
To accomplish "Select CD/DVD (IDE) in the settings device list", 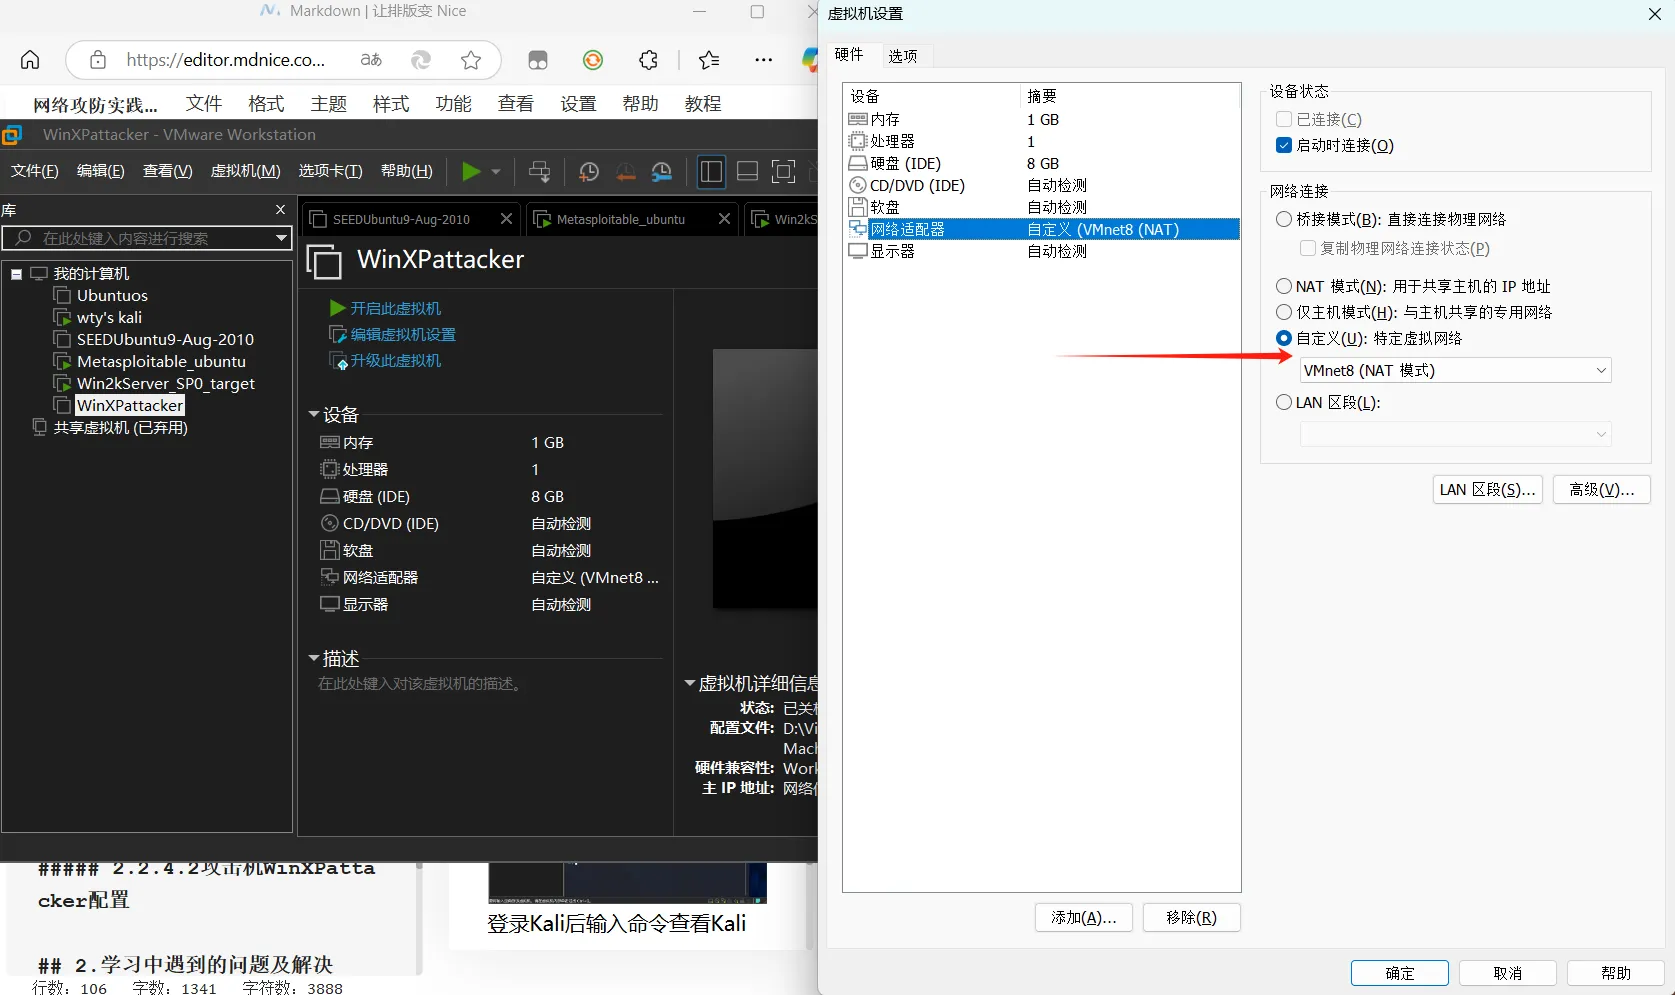I will coord(1041,185).
